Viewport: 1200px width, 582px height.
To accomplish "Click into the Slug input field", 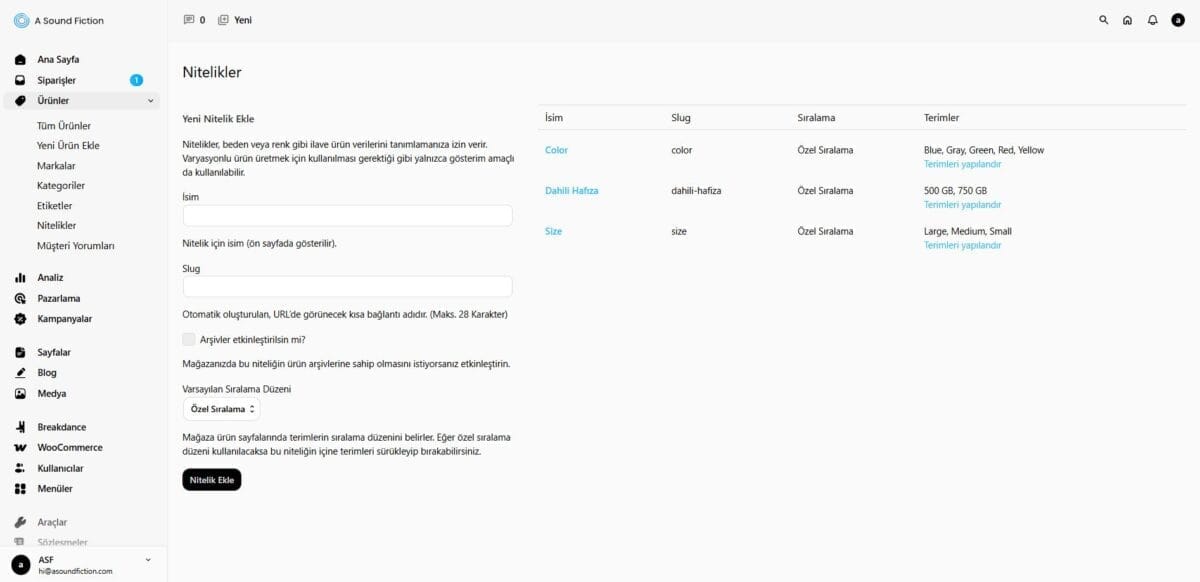I will (347, 287).
